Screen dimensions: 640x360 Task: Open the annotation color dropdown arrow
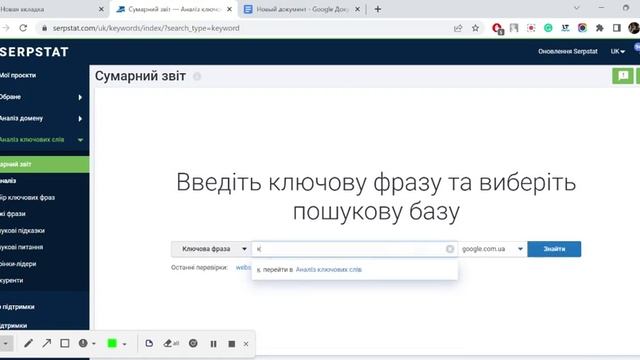pos(124,344)
